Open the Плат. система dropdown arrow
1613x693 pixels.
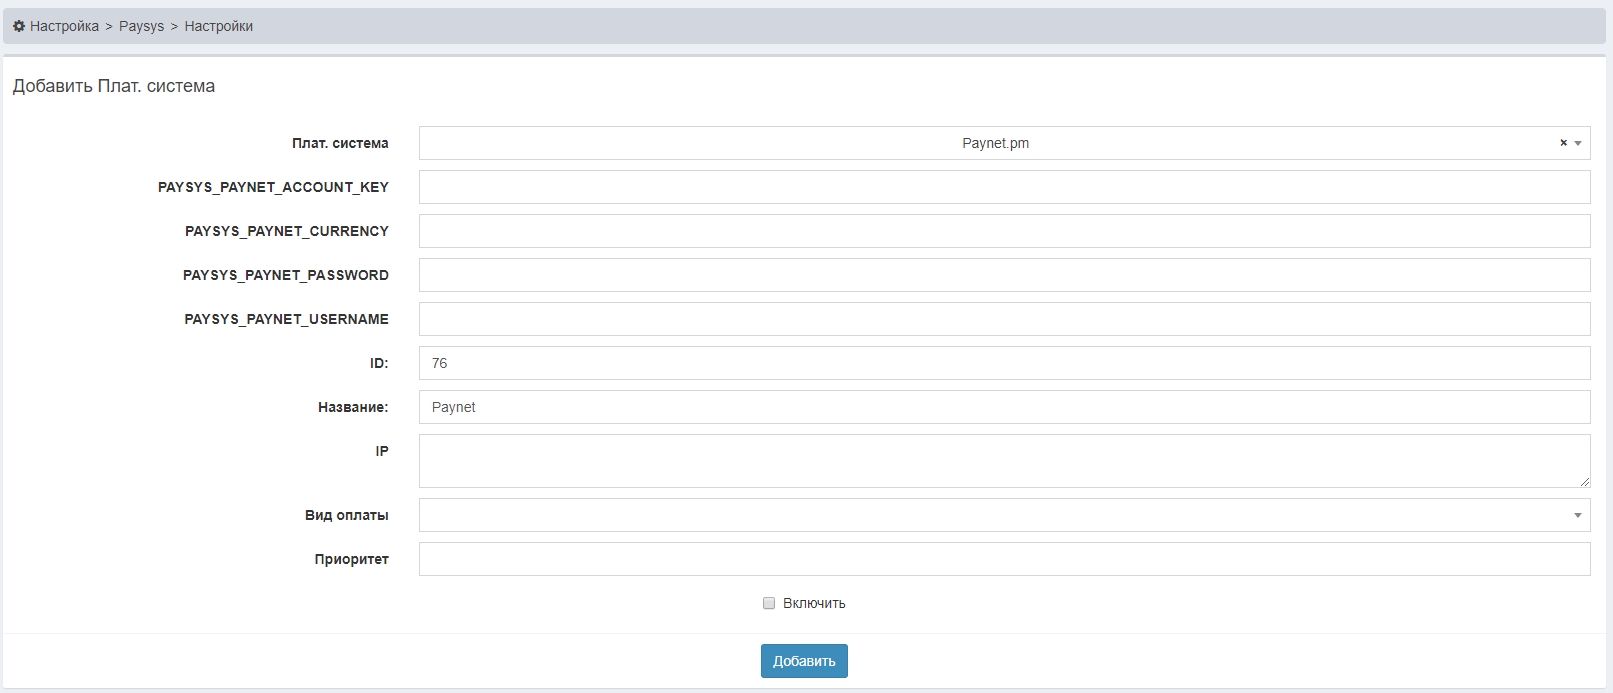(x=1578, y=143)
